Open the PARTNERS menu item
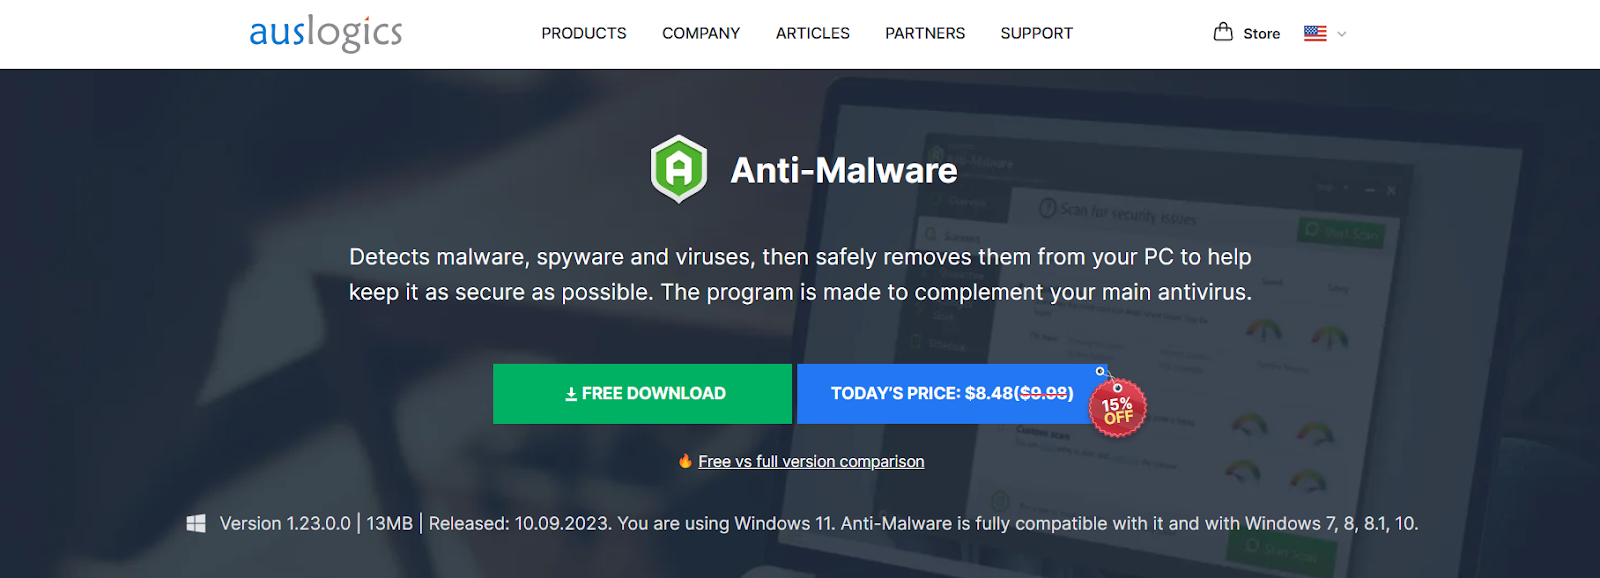Image resolution: width=1600 pixels, height=578 pixels. [x=925, y=33]
